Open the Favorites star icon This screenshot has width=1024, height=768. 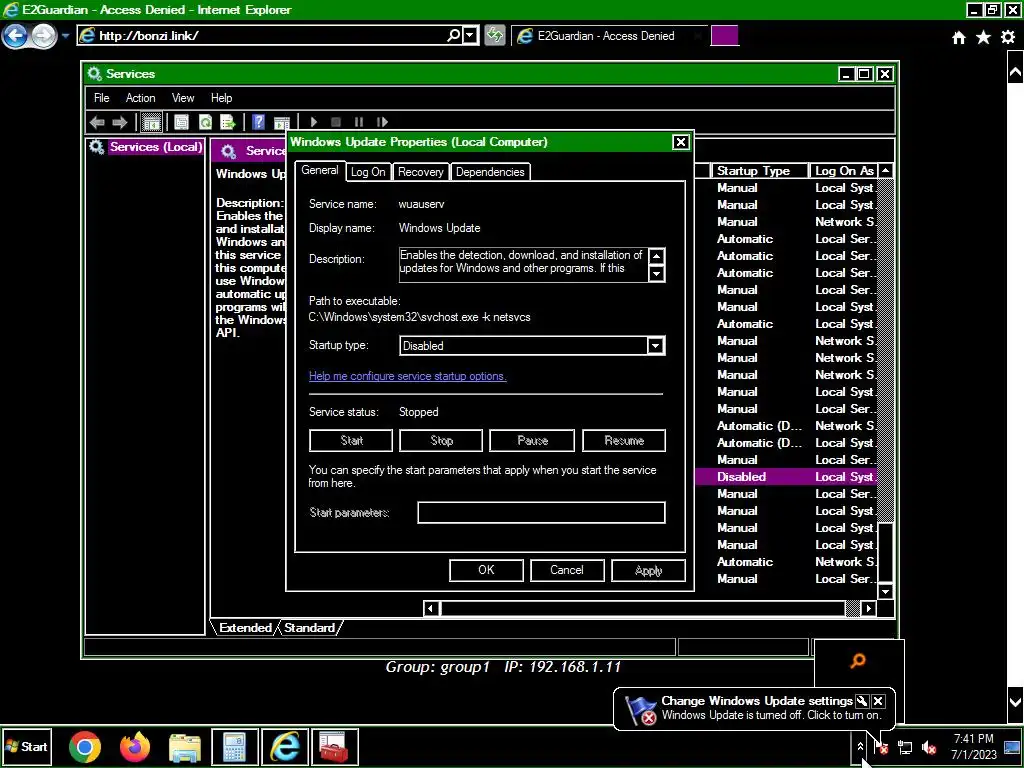pos(984,38)
